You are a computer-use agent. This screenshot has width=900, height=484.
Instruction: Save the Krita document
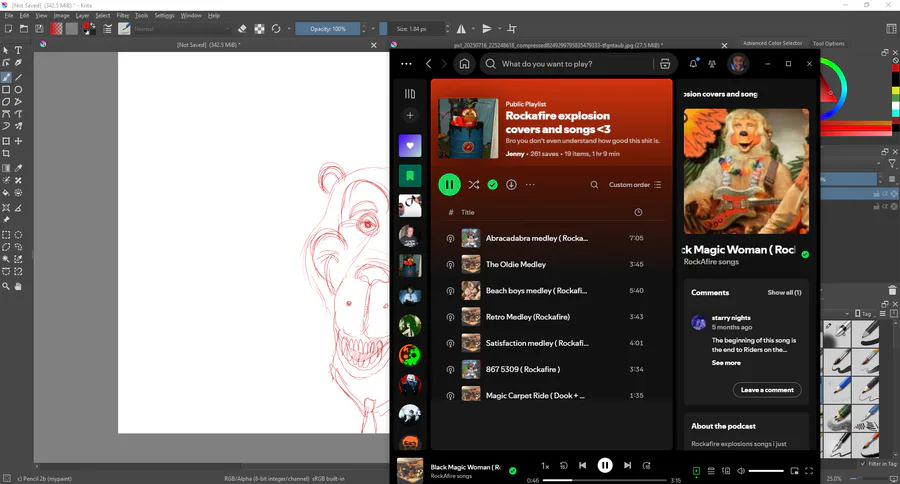(39, 29)
